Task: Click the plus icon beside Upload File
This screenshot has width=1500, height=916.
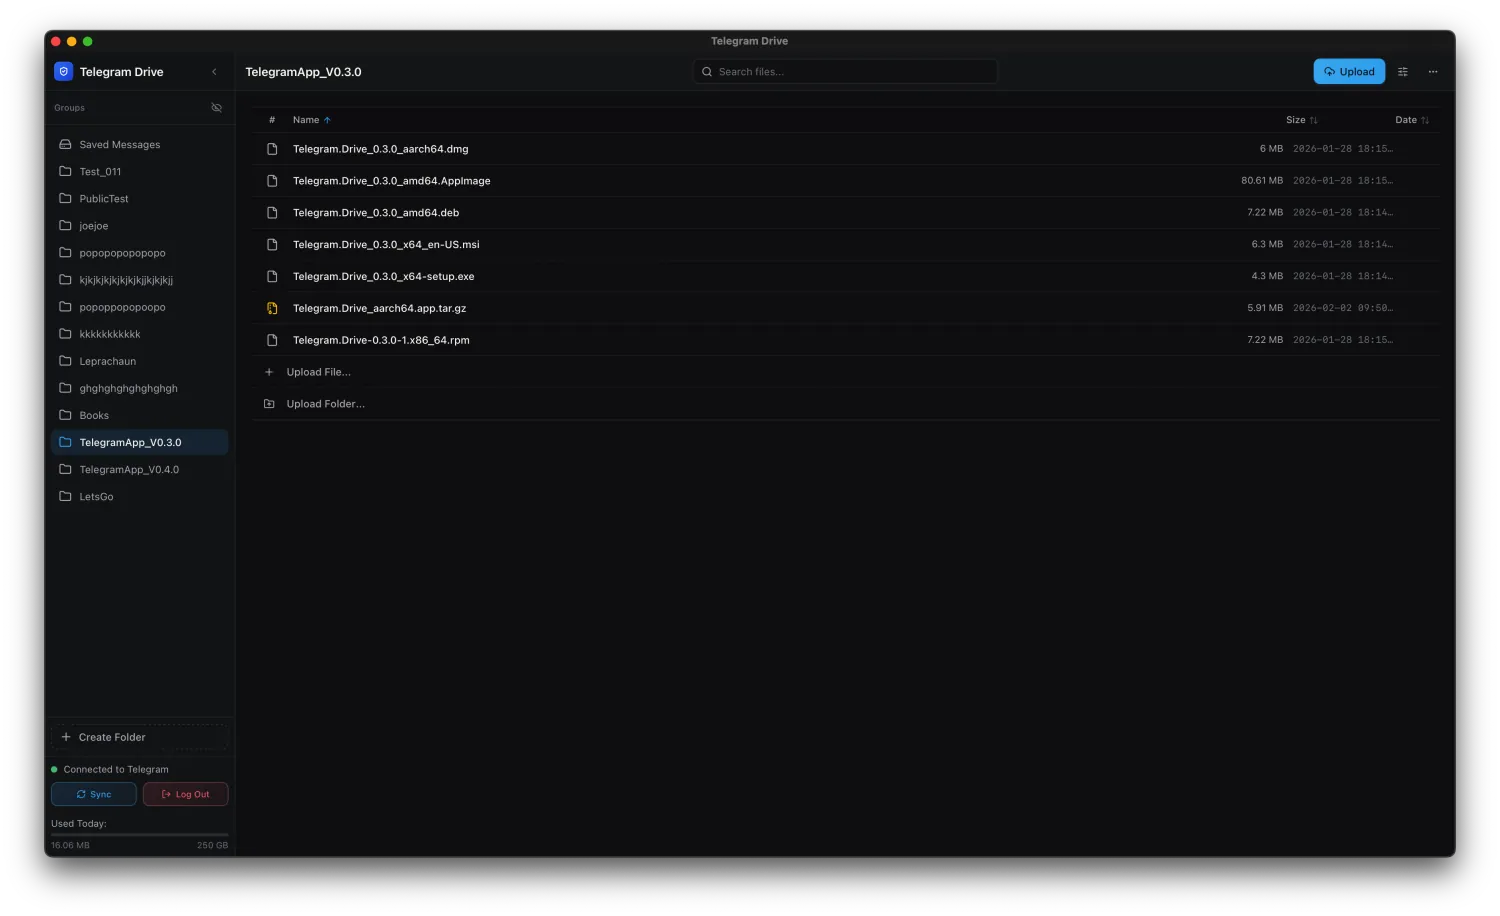Action: point(269,372)
